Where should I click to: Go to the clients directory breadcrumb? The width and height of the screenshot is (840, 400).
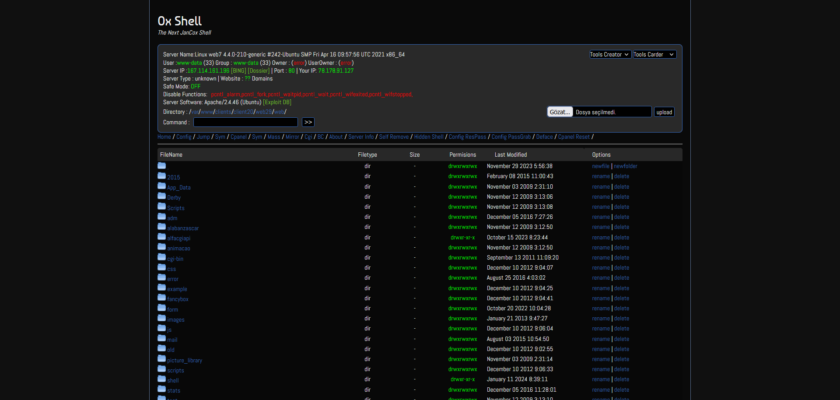pos(223,112)
